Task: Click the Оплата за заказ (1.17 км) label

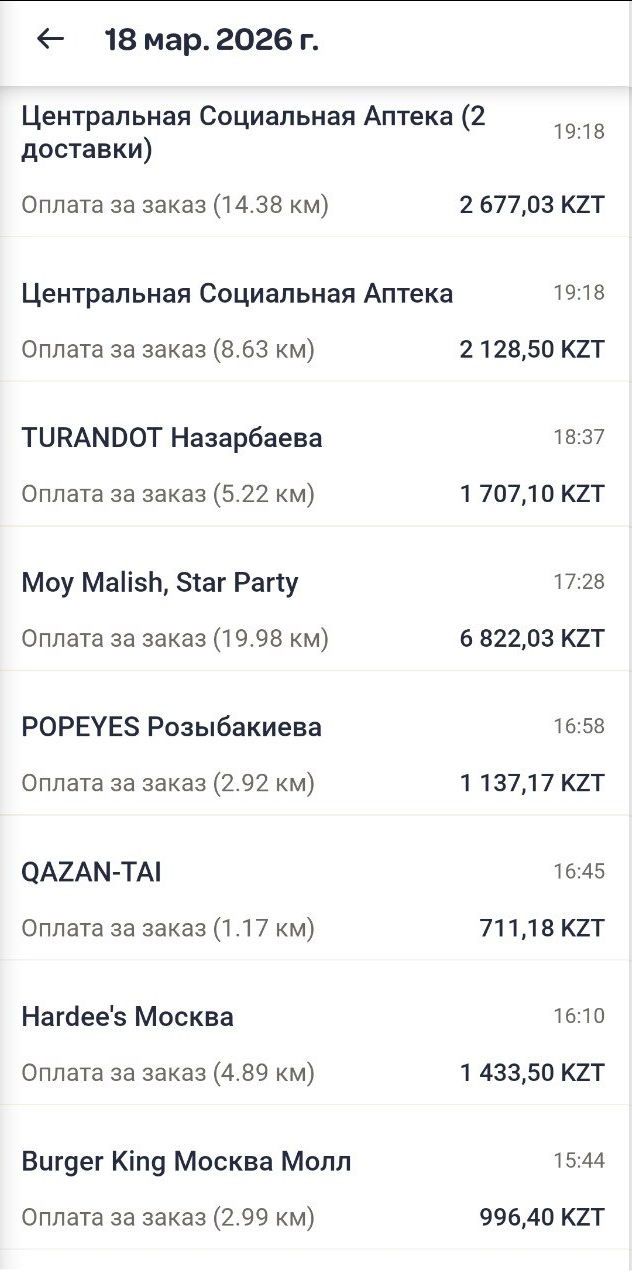Action: [168, 929]
